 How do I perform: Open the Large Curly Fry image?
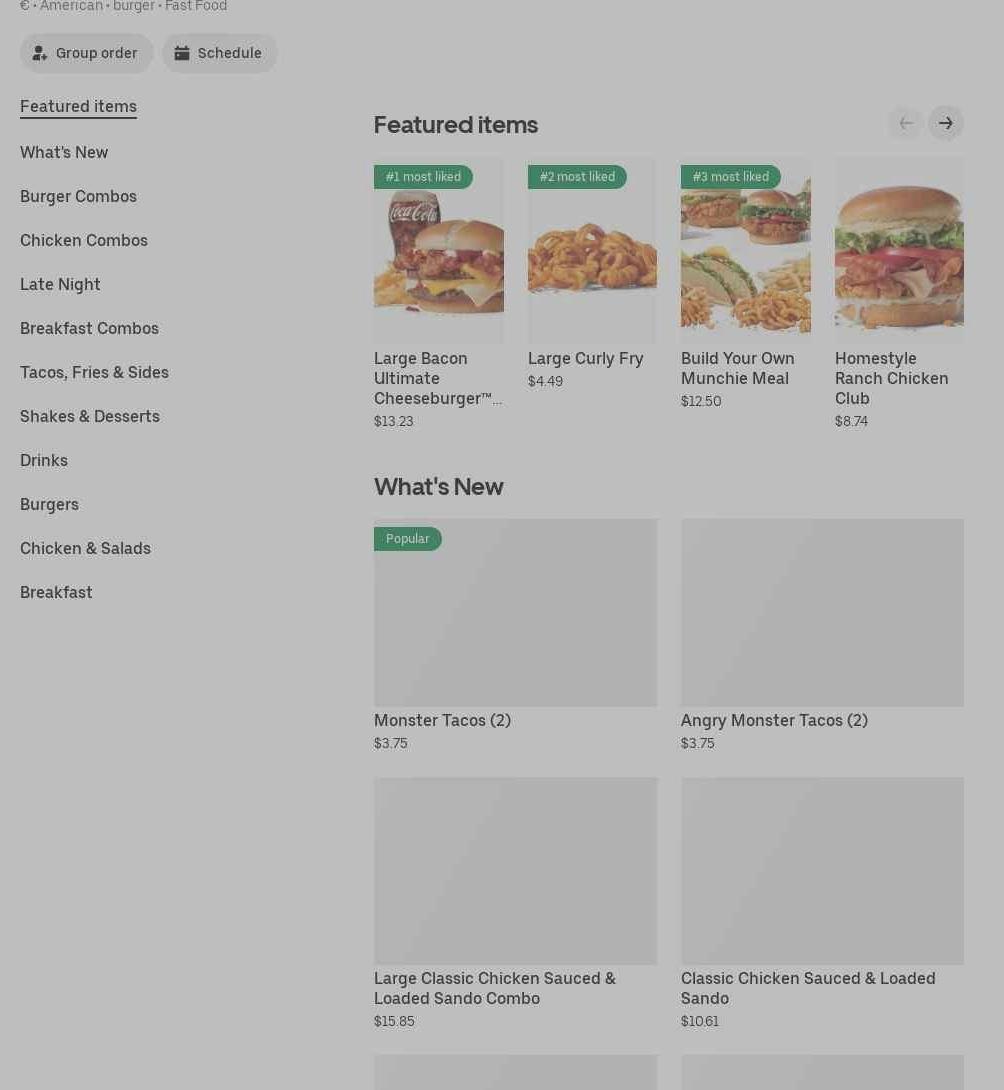(x=592, y=250)
